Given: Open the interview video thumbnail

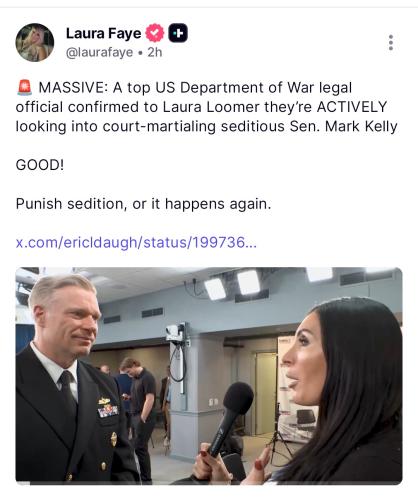Looking at the screenshot, I should click(x=209, y=376).
